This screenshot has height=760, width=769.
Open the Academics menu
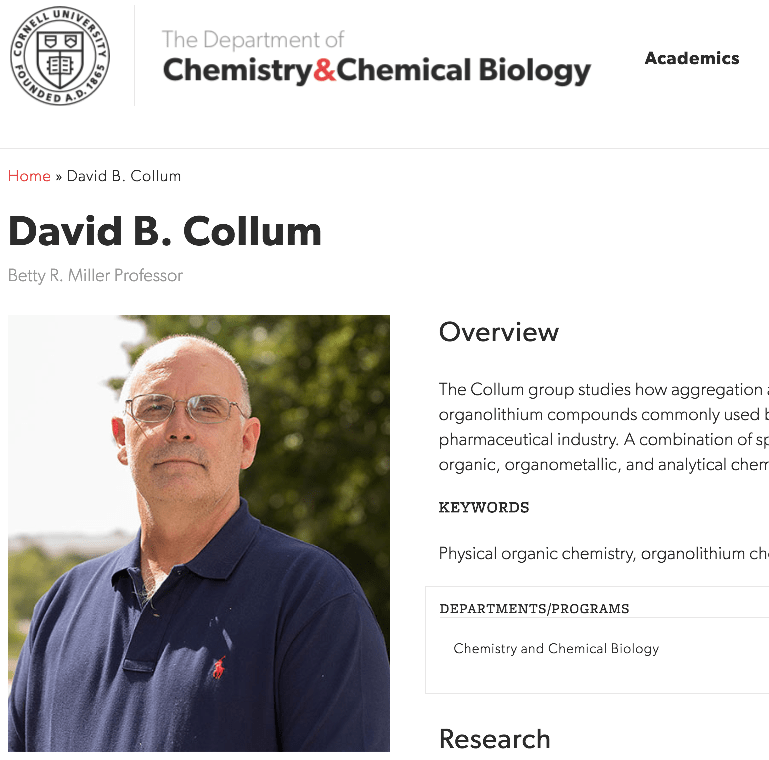692,58
